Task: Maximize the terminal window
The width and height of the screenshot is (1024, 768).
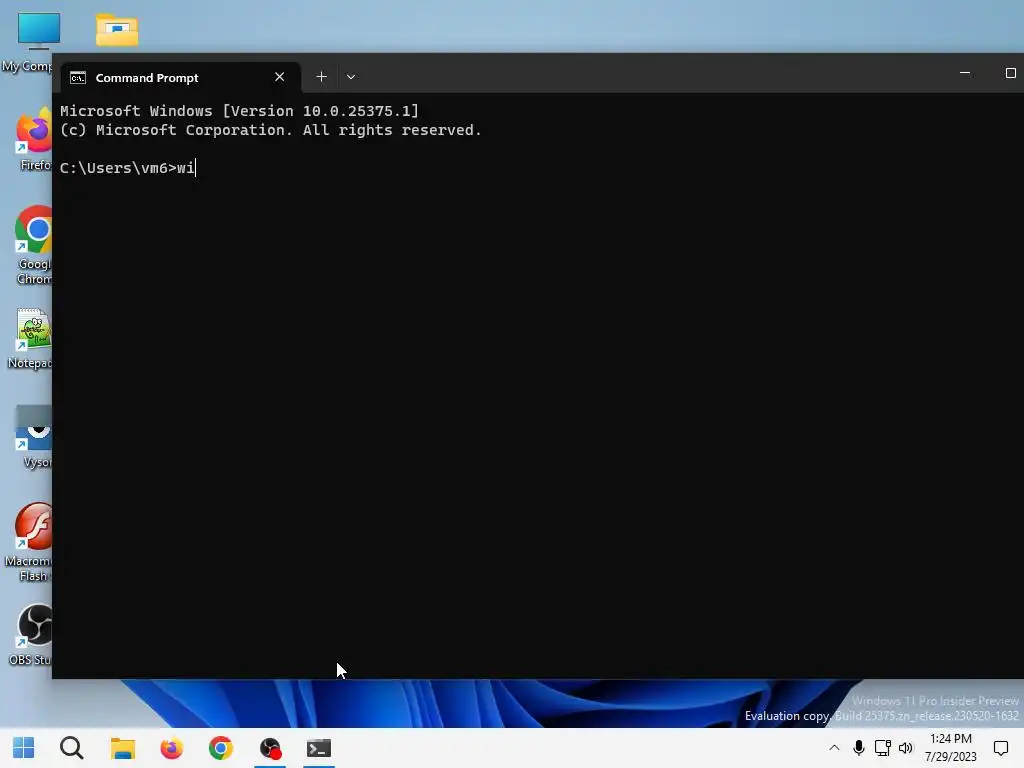Action: point(1010,73)
